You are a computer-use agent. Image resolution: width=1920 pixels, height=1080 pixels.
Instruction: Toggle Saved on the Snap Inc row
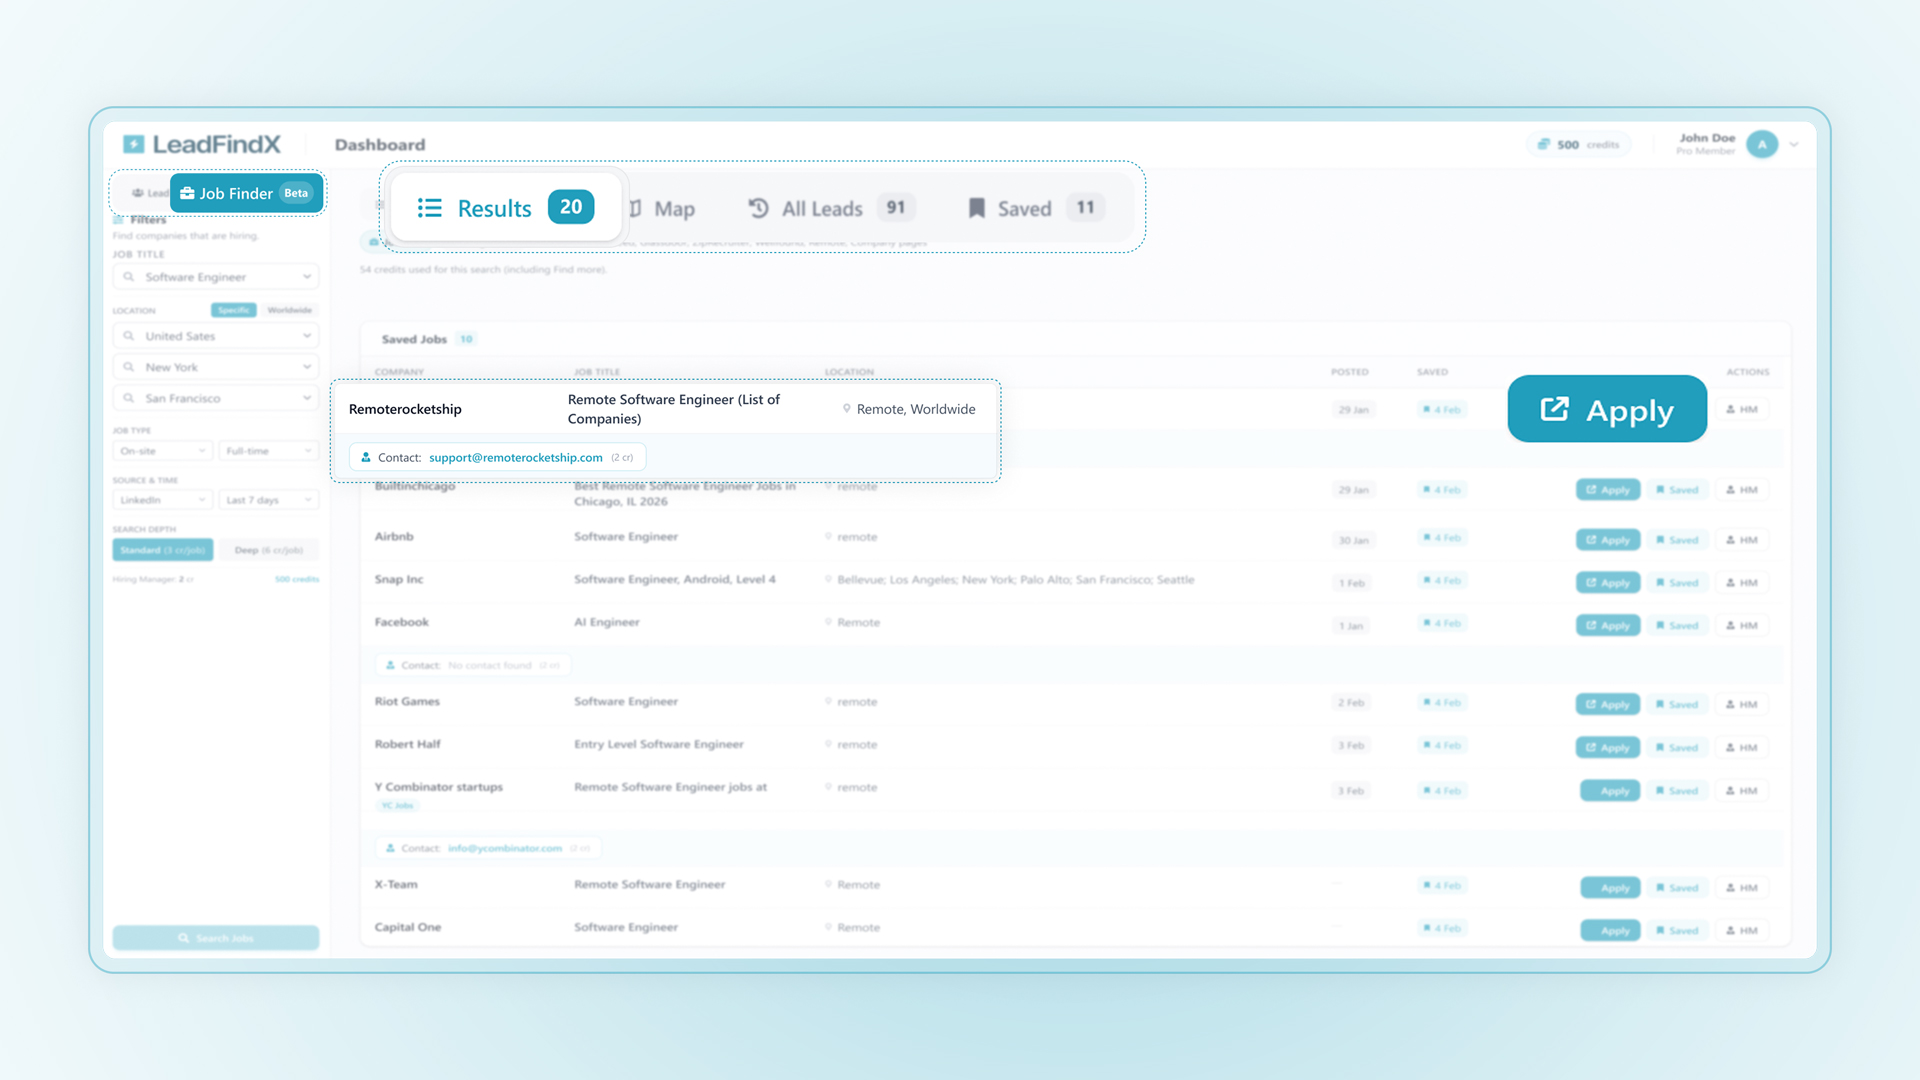[1677, 583]
